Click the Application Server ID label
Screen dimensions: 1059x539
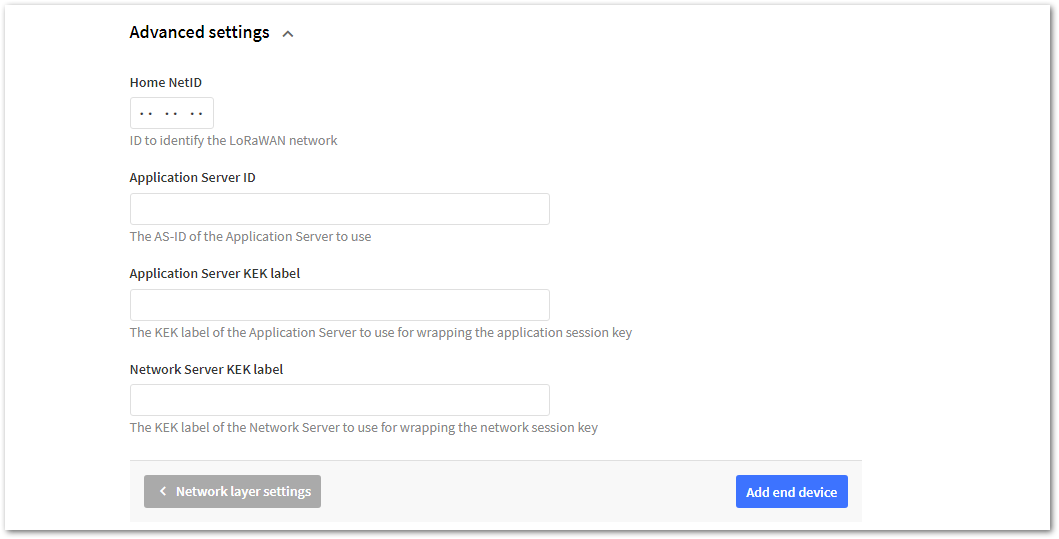point(192,178)
